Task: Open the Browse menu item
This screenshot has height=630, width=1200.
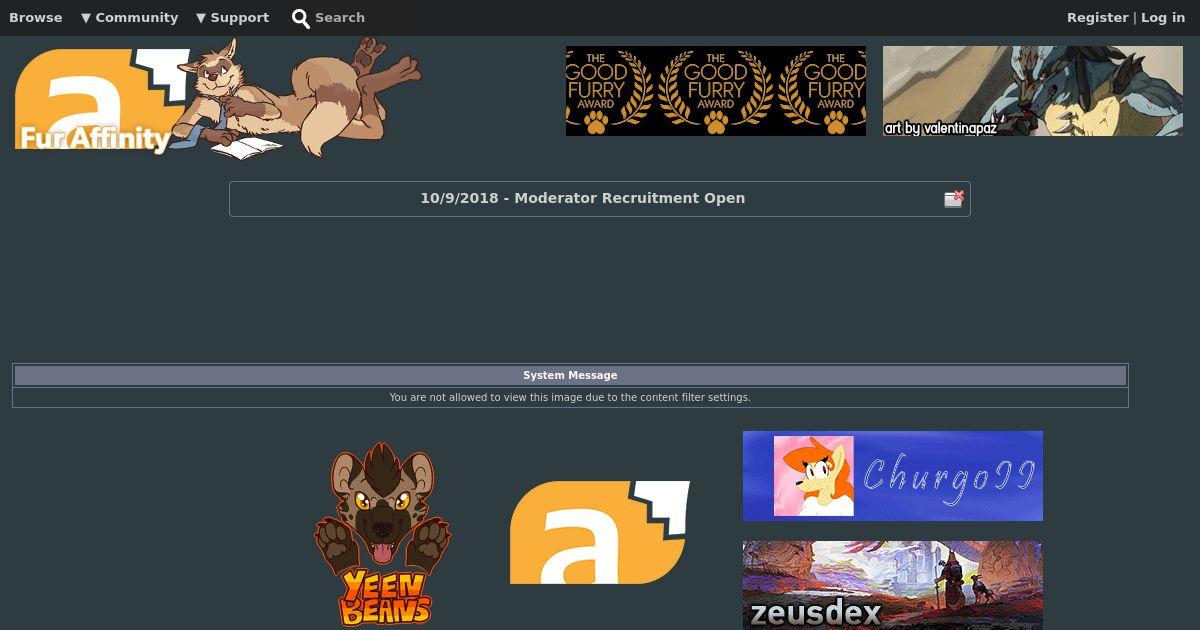Action: [x=36, y=17]
